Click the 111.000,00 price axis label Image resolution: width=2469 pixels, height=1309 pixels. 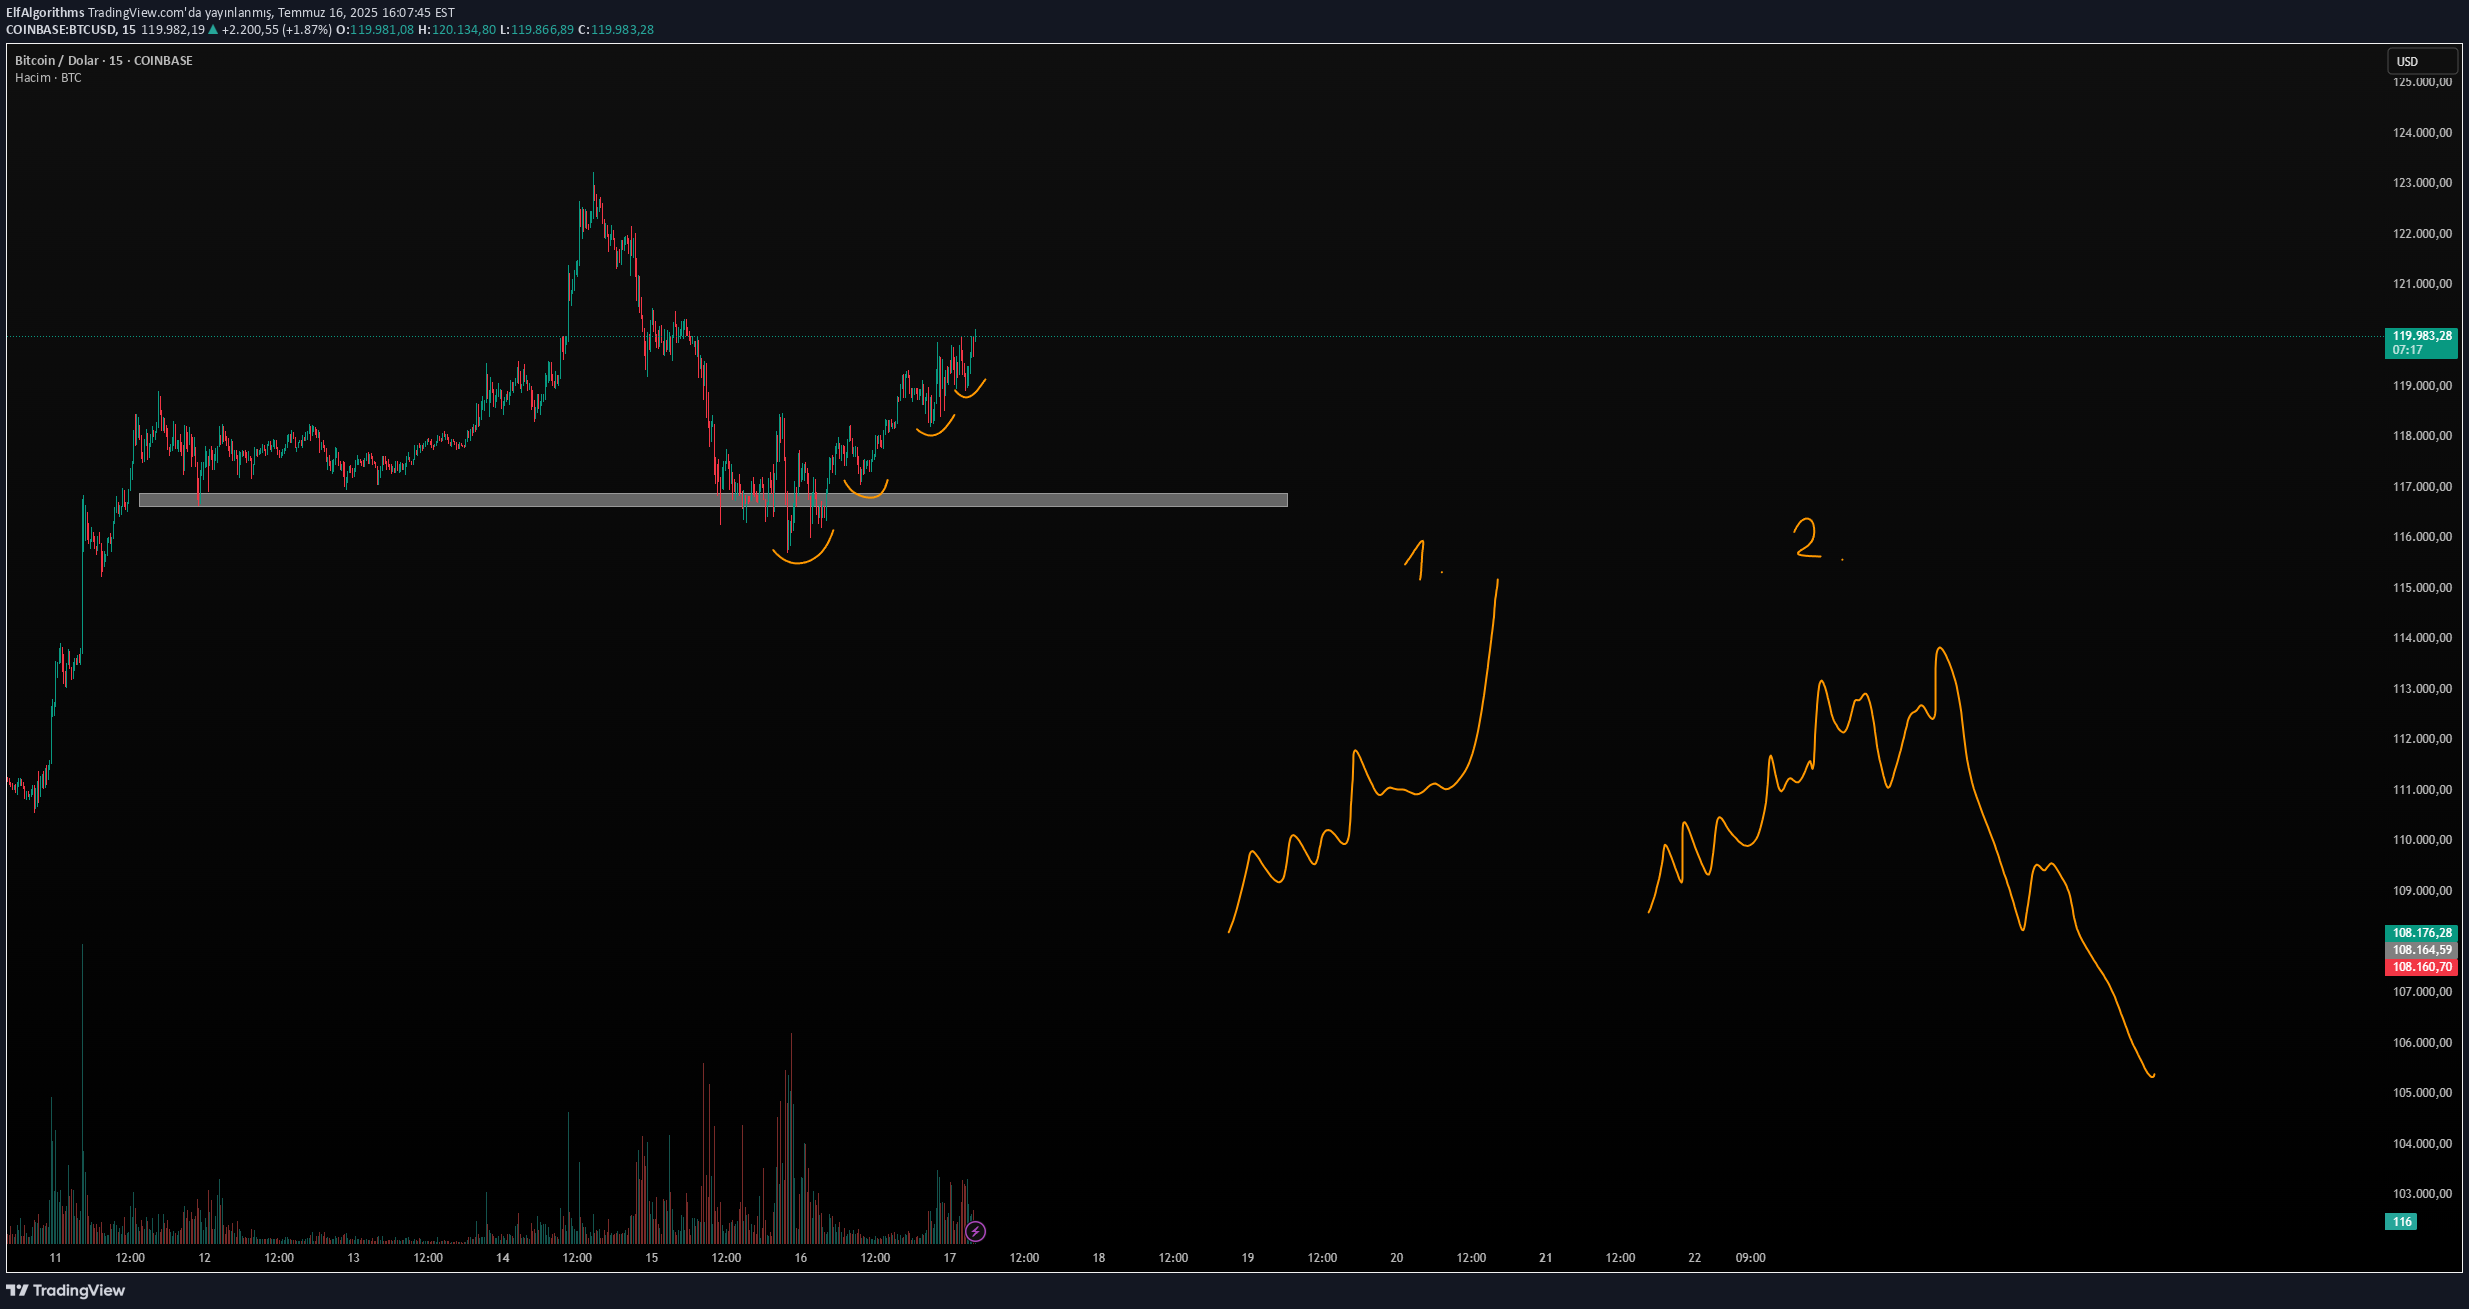pyautogui.click(x=2422, y=790)
